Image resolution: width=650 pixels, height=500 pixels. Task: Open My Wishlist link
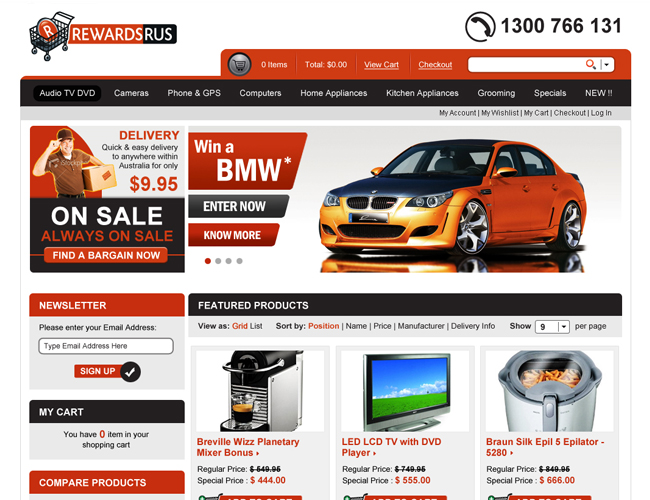tap(500, 113)
